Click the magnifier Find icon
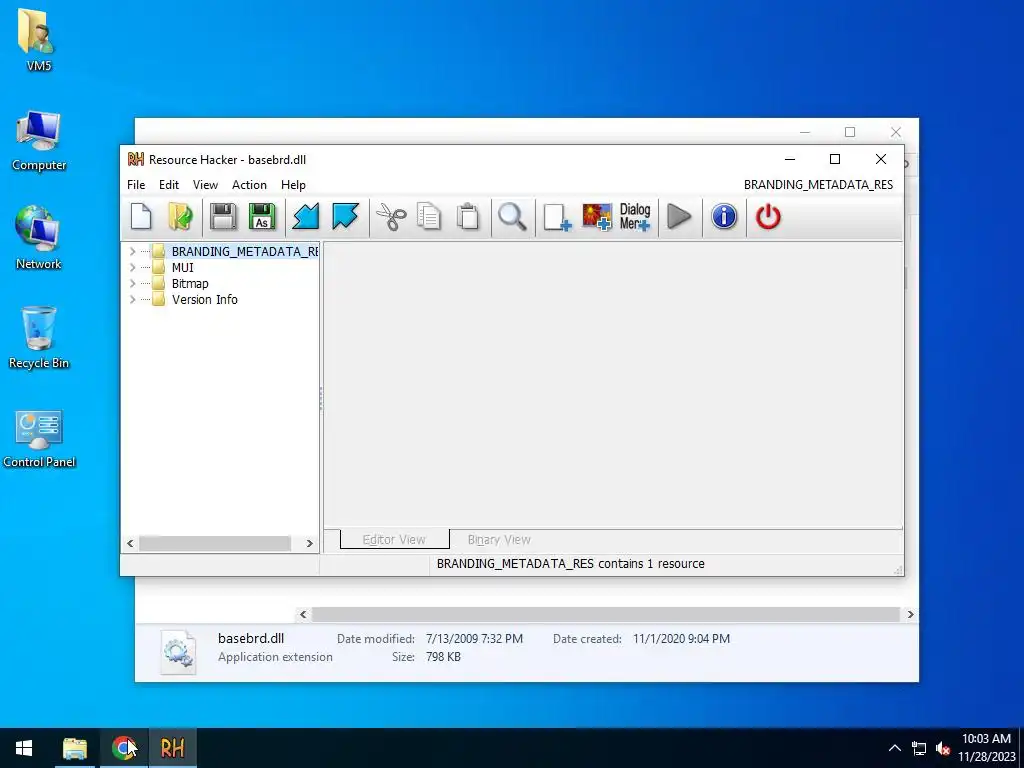1024x768 pixels. pyautogui.click(x=512, y=217)
